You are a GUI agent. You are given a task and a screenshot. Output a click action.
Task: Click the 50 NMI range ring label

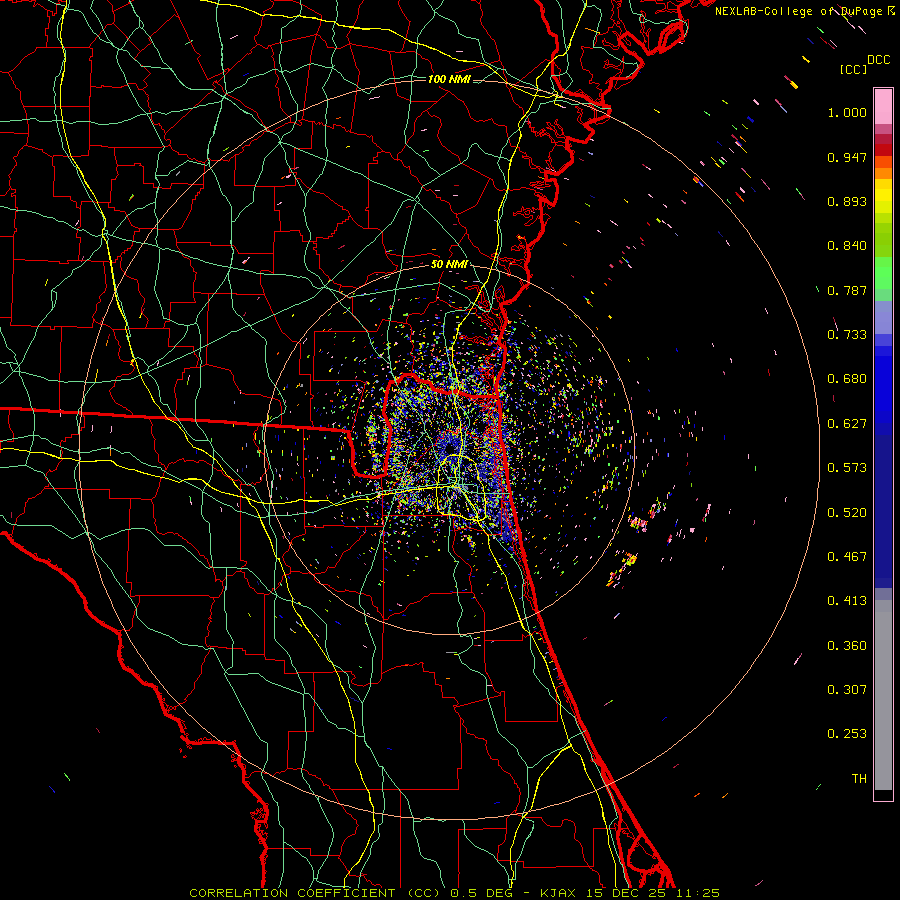click(449, 265)
